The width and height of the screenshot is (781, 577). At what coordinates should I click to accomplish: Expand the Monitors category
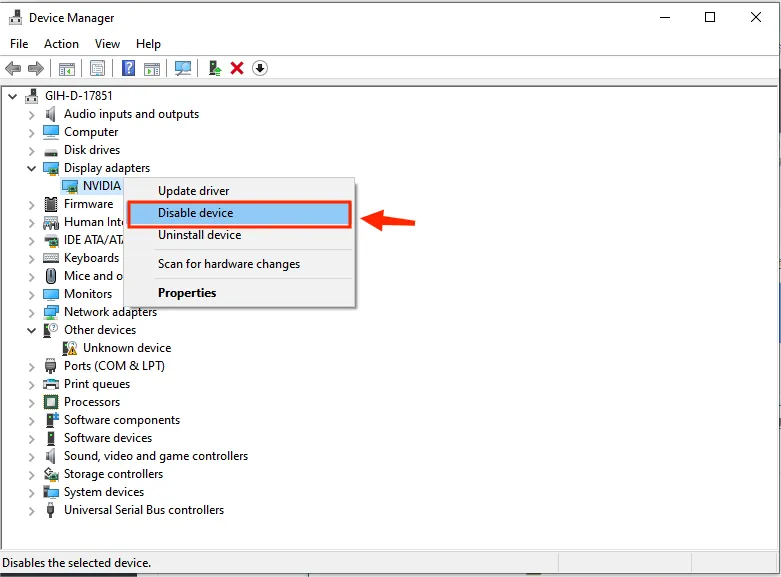[x=31, y=295]
